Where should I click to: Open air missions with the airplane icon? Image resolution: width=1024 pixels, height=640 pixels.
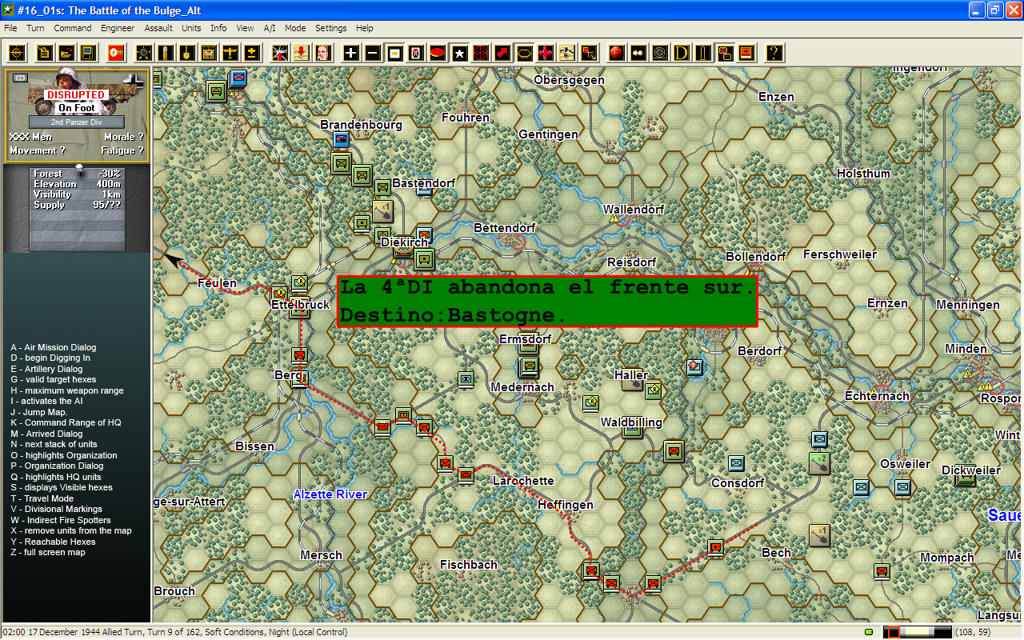pyautogui.click(x=230, y=53)
